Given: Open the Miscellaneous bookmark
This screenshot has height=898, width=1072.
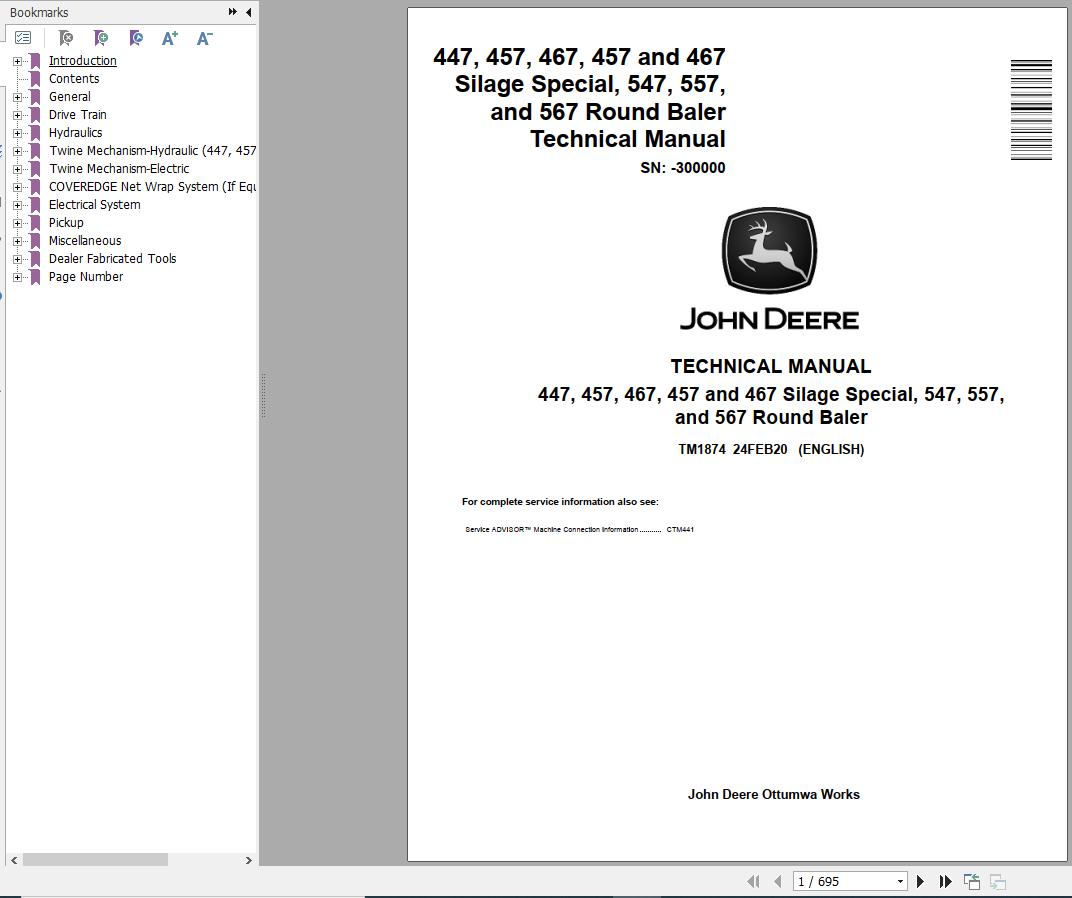Looking at the screenshot, I should 85,241.
